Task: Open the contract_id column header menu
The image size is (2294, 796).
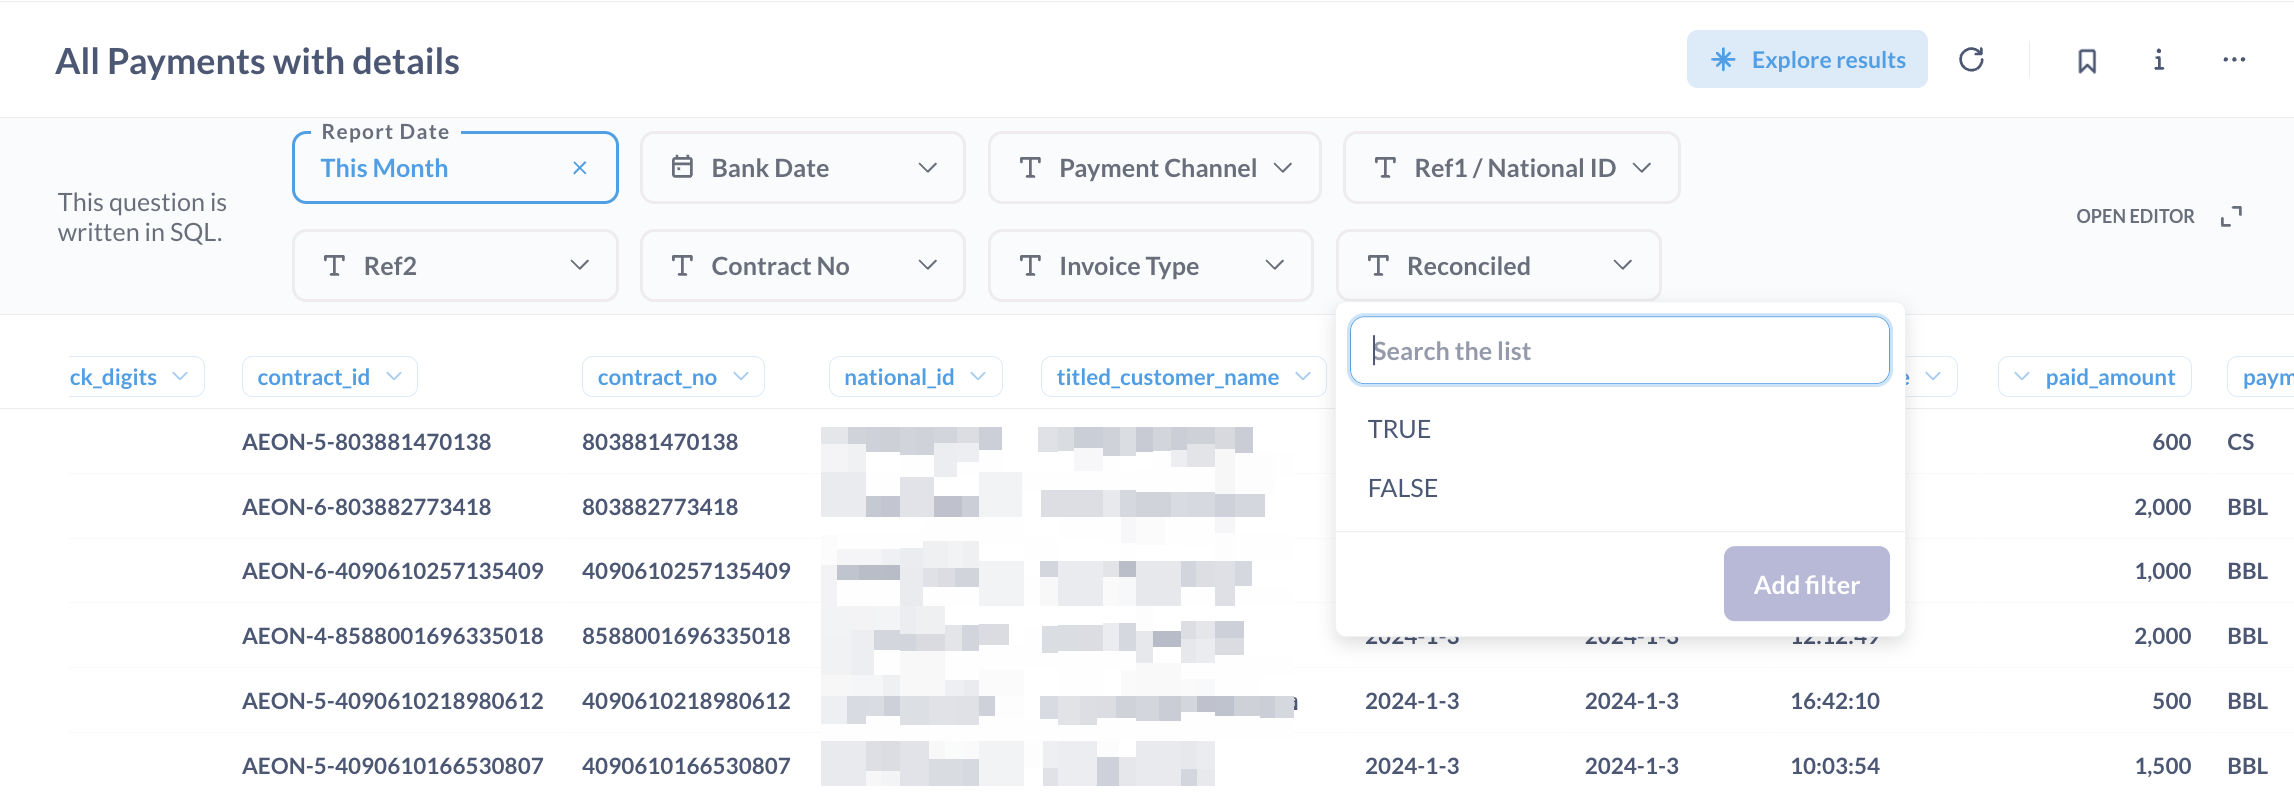Action: pos(393,377)
